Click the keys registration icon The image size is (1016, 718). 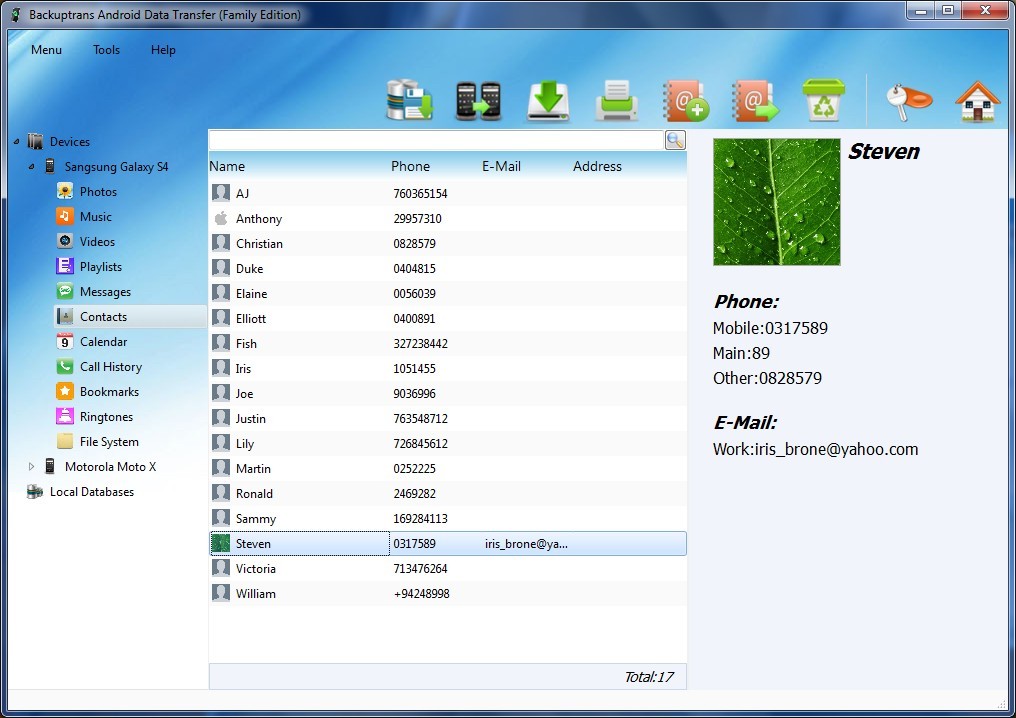click(908, 102)
